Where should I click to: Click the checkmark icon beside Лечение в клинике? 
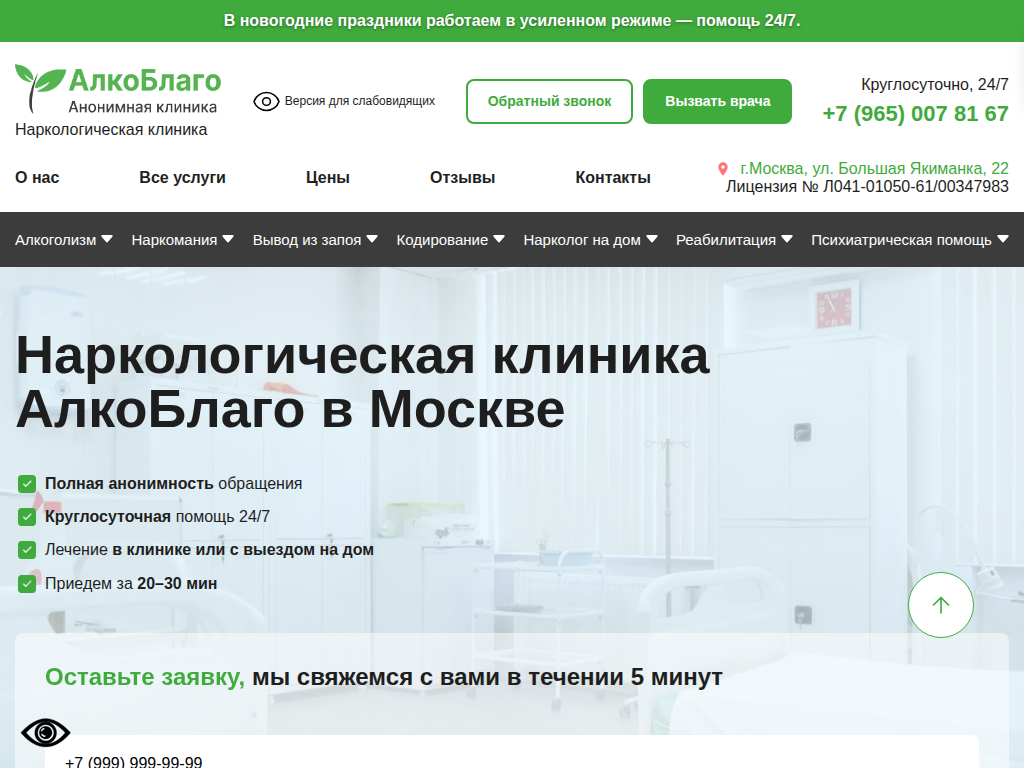pos(26,549)
